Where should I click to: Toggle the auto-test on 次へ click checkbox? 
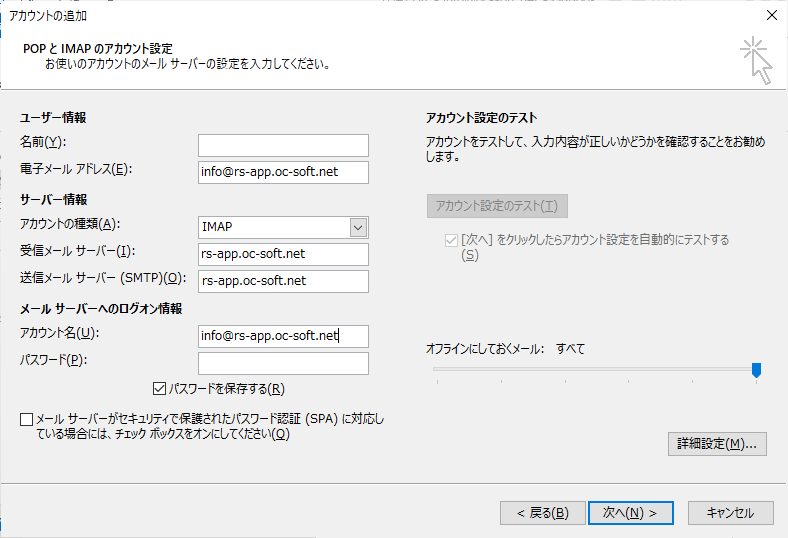pyautogui.click(x=451, y=240)
